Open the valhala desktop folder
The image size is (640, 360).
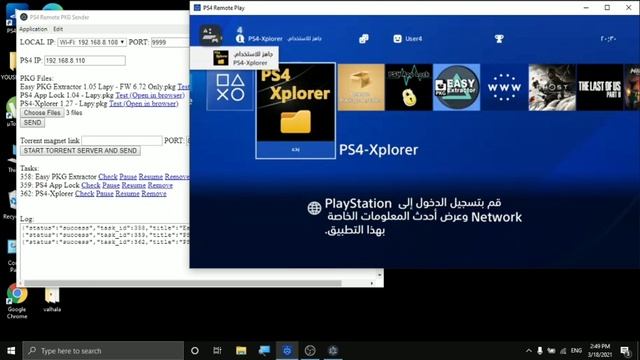coord(52,300)
